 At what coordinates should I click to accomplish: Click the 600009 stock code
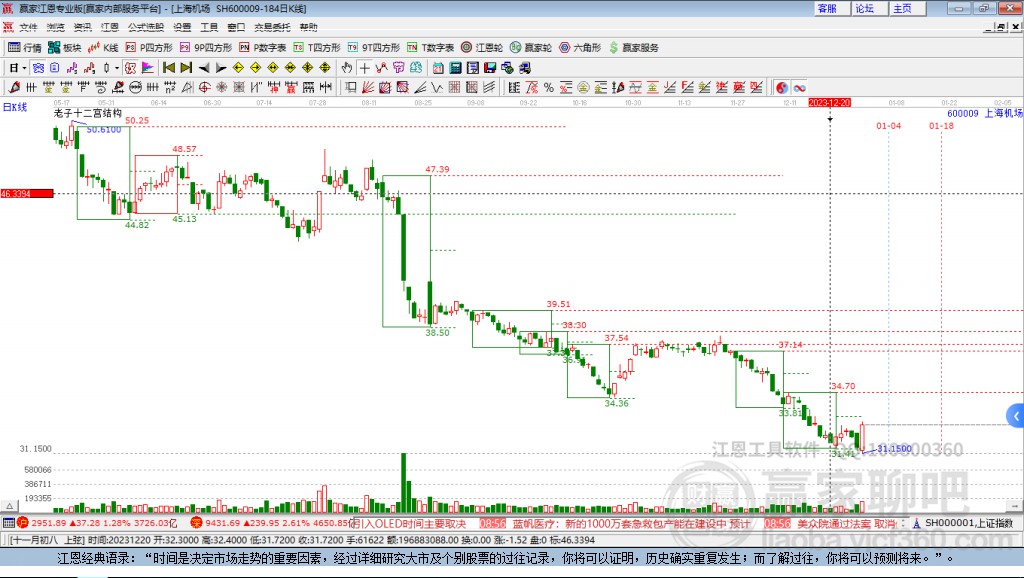tap(963, 114)
